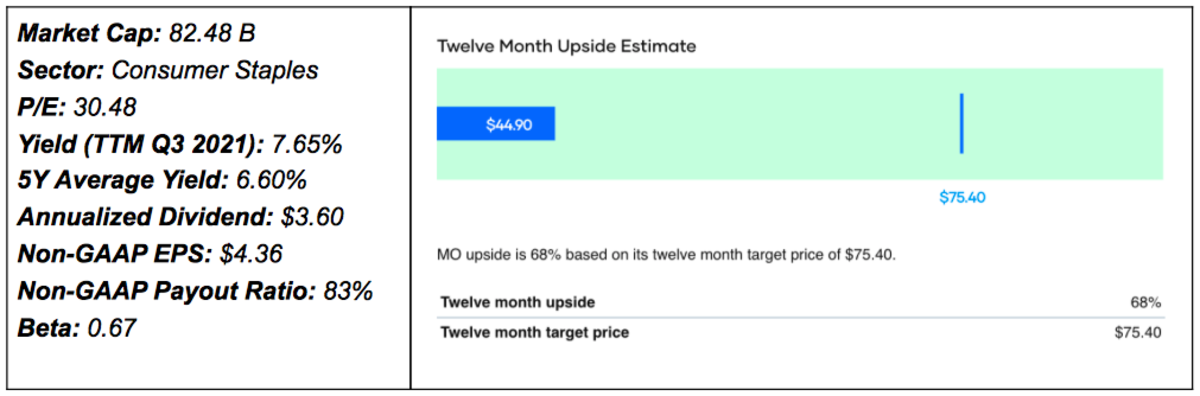Click the light green estimate bar background
The width and height of the screenshot is (1200, 396).
pos(800,124)
